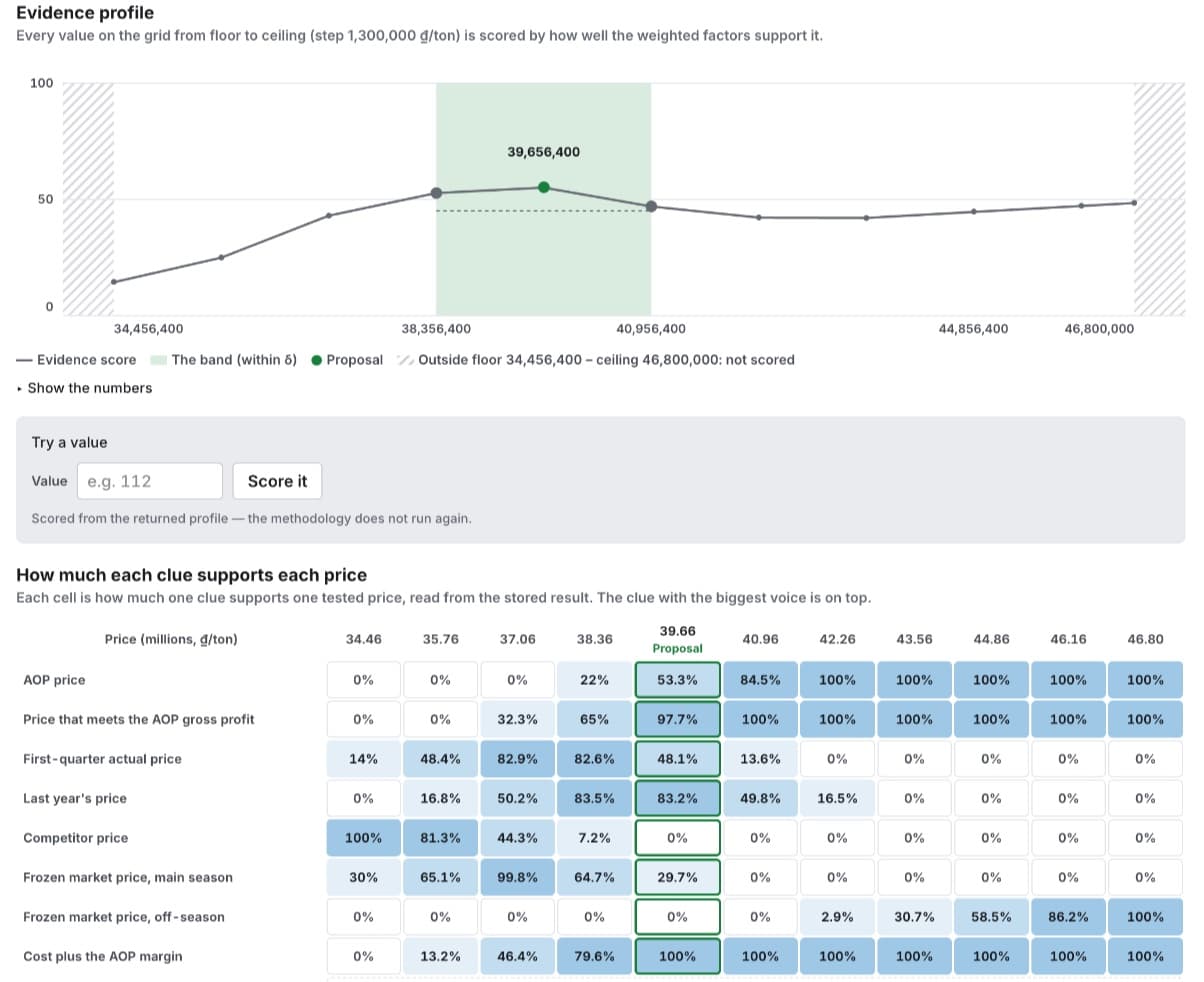
Task: Click First-quarter actual price 82.9% cell
Action: 516,759
